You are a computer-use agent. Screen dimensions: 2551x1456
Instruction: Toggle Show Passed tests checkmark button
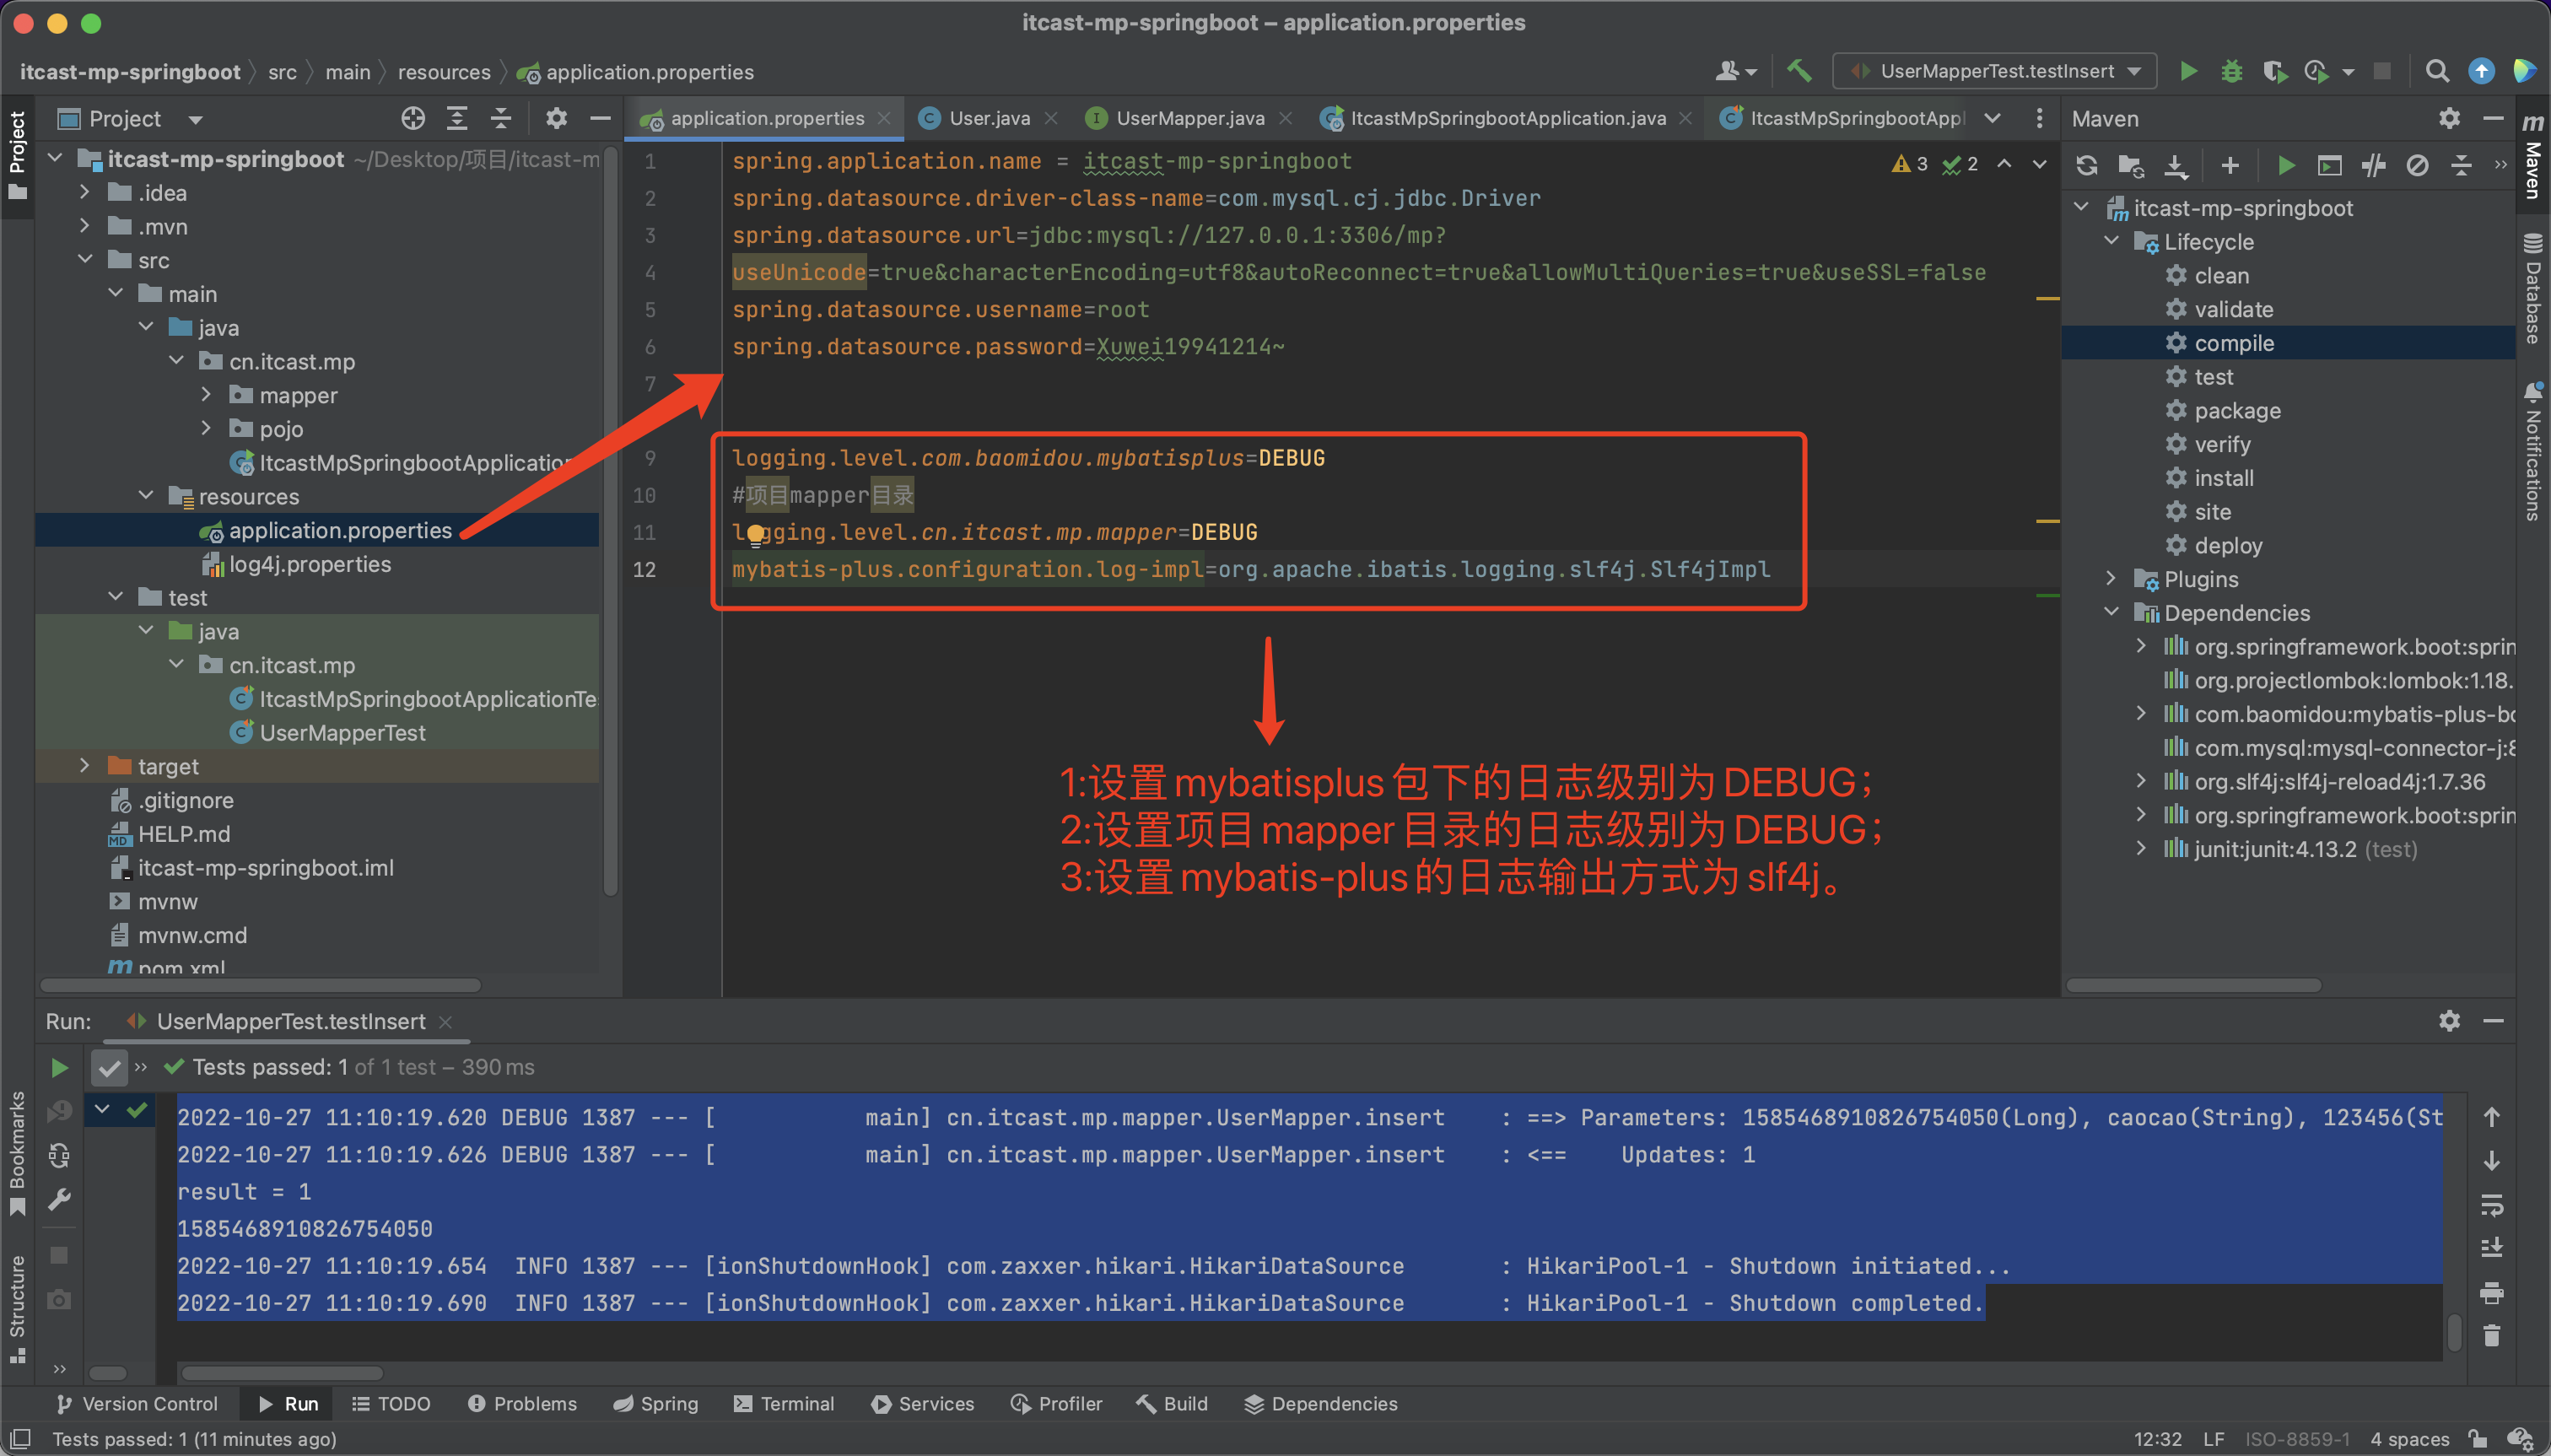tap(109, 1068)
